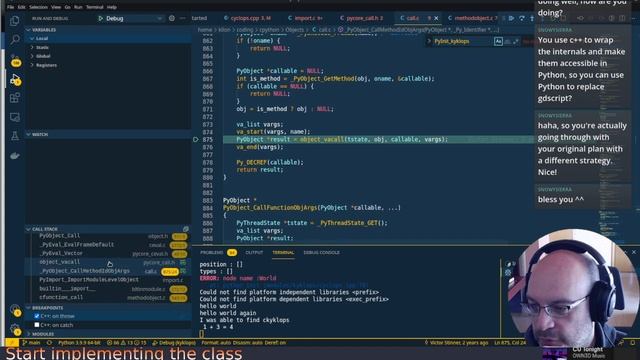The image size is (640, 360).
Task: Collapse all call stack frames icon
Action: [186, 229]
